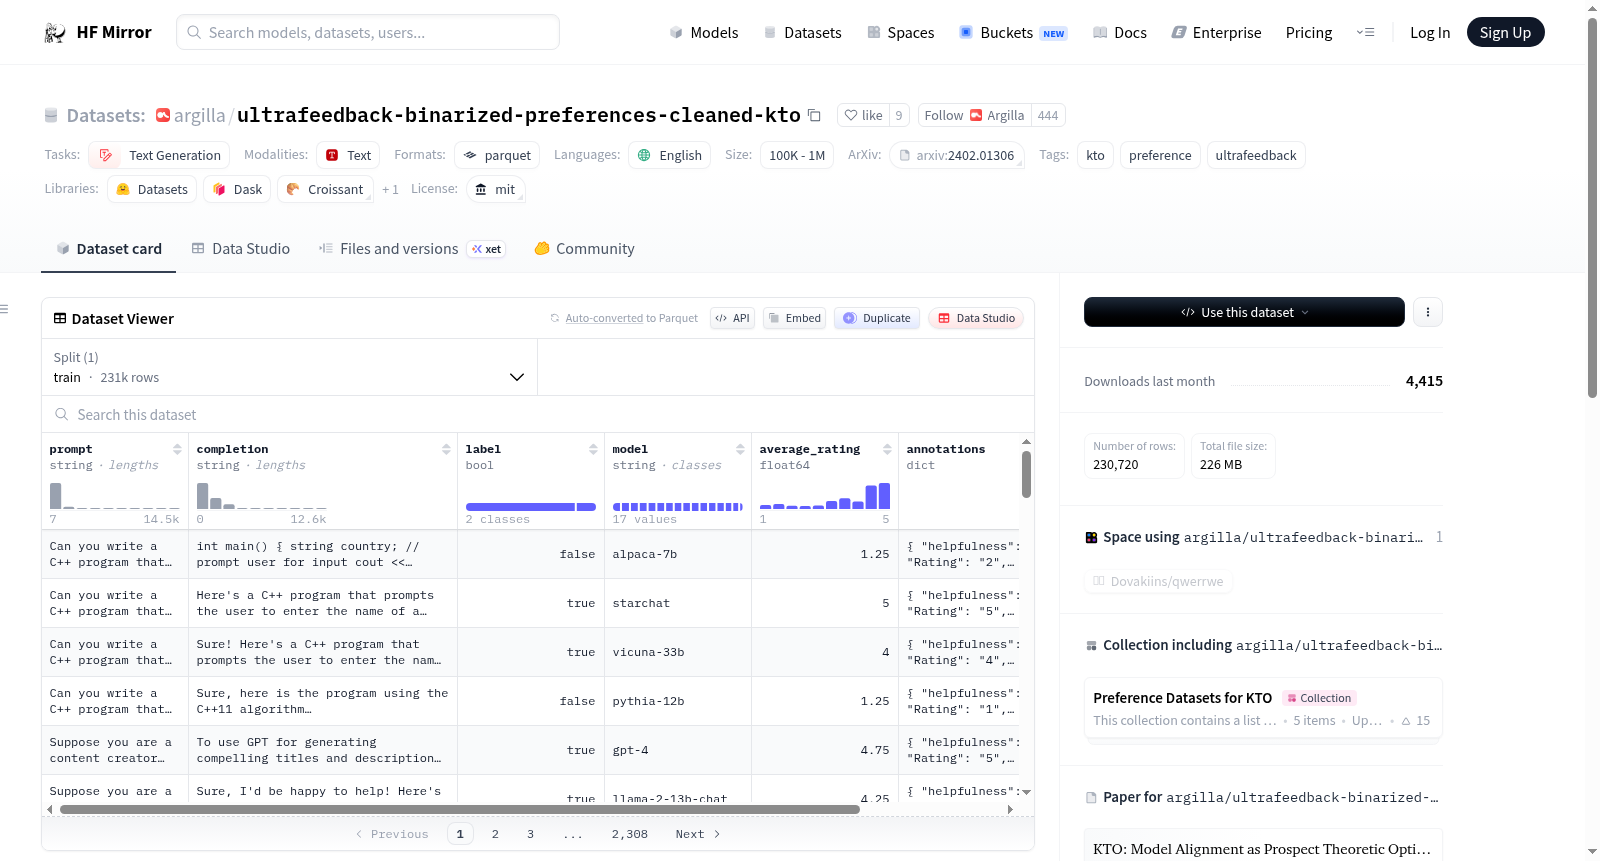Screen dimensions: 1600x861
Task: Sort the average_rating column
Action: 887,449
